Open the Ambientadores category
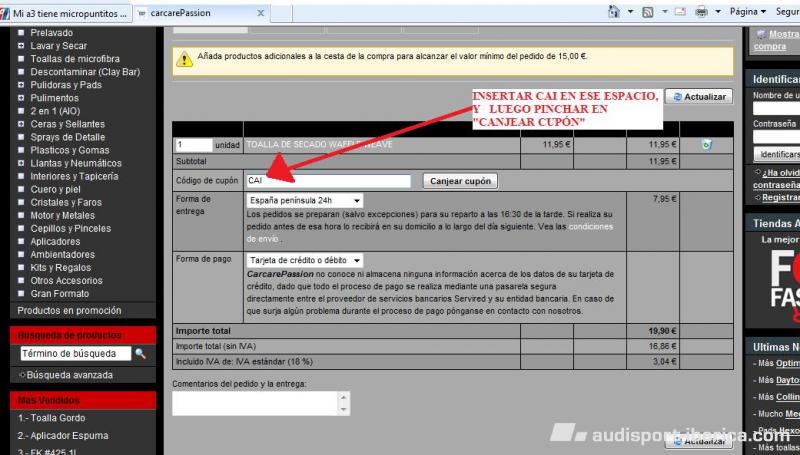The image size is (800, 455). point(63,255)
